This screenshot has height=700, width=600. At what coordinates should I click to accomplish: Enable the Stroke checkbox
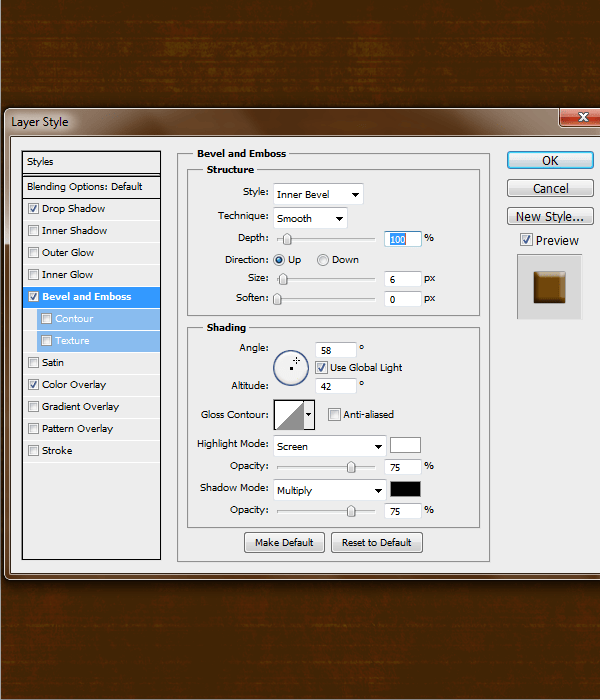pos(33,450)
